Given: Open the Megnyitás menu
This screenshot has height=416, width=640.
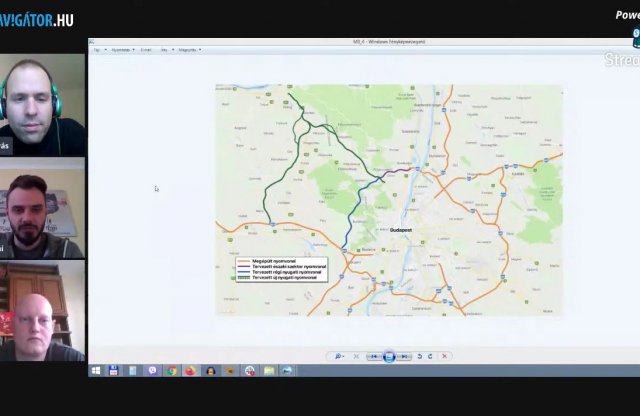Looking at the screenshot, I should (189, 49).
